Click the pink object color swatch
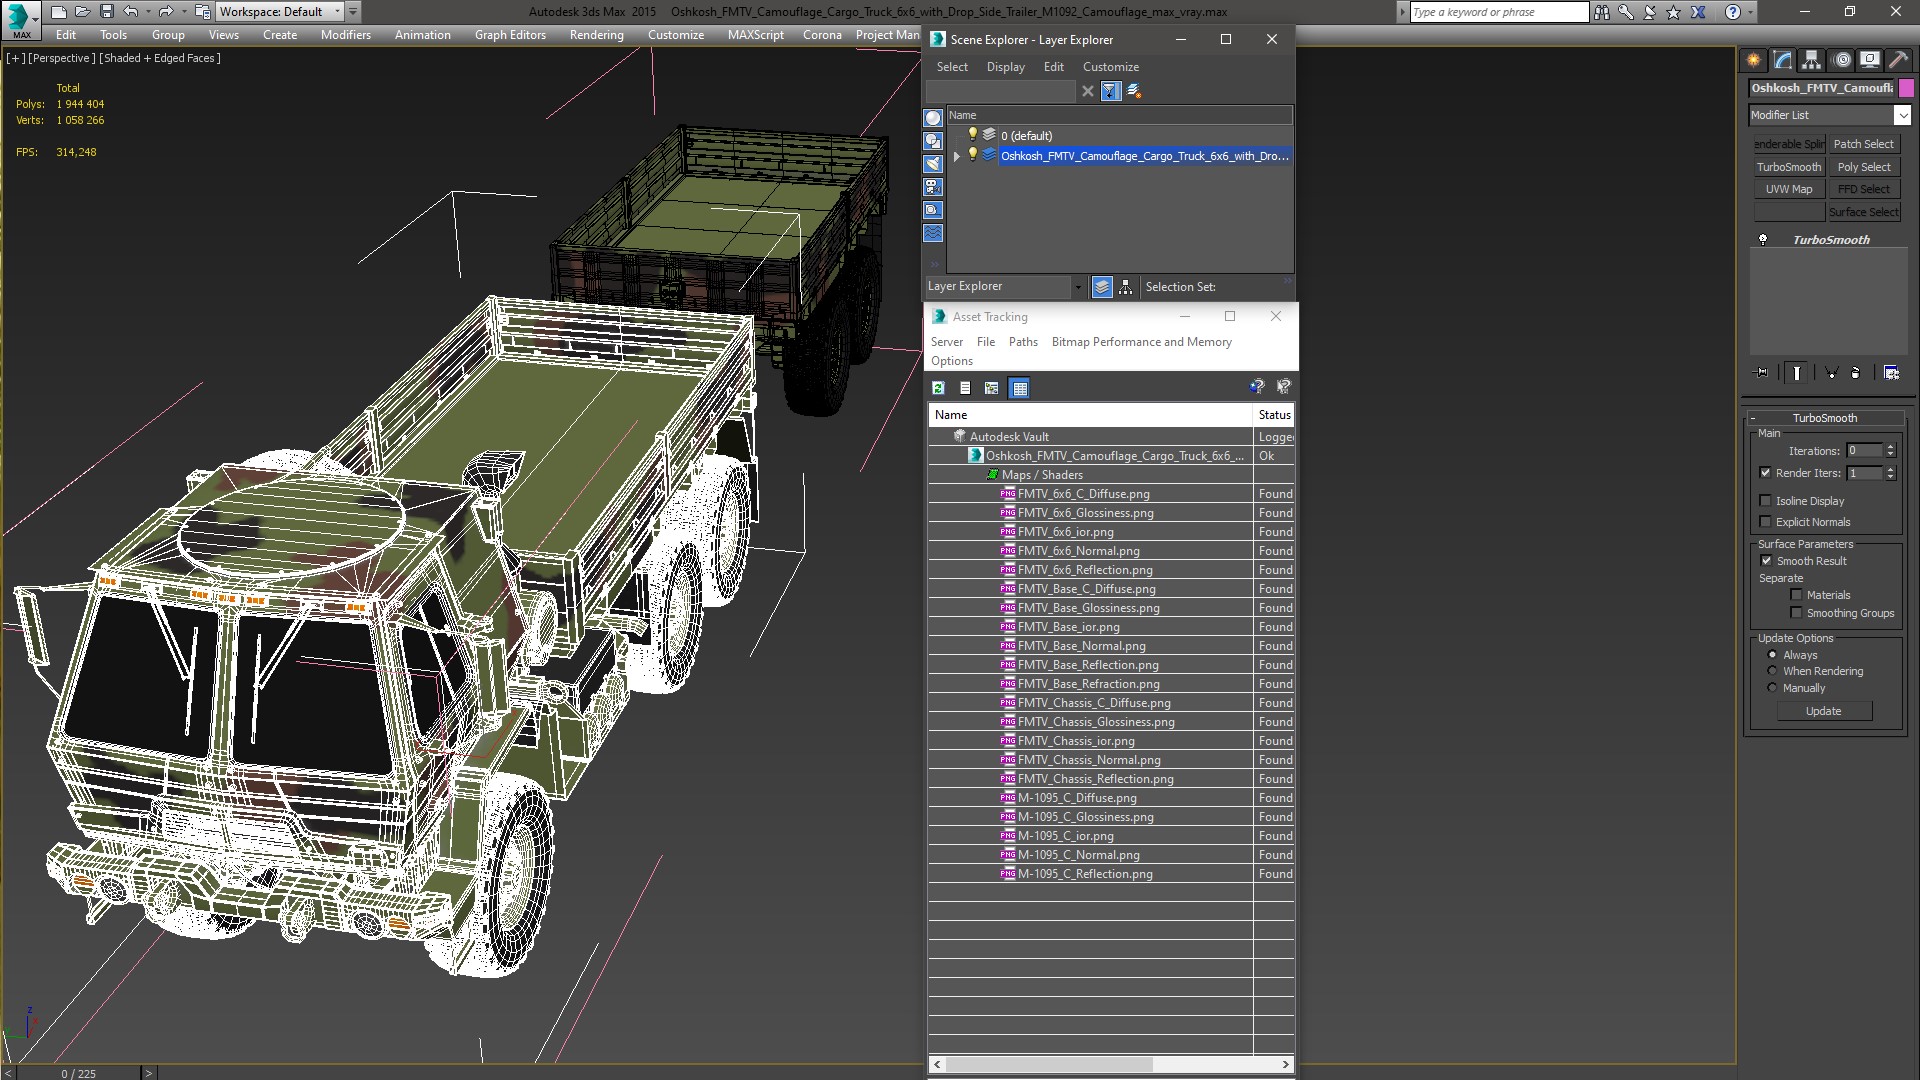 [1906, 88]
